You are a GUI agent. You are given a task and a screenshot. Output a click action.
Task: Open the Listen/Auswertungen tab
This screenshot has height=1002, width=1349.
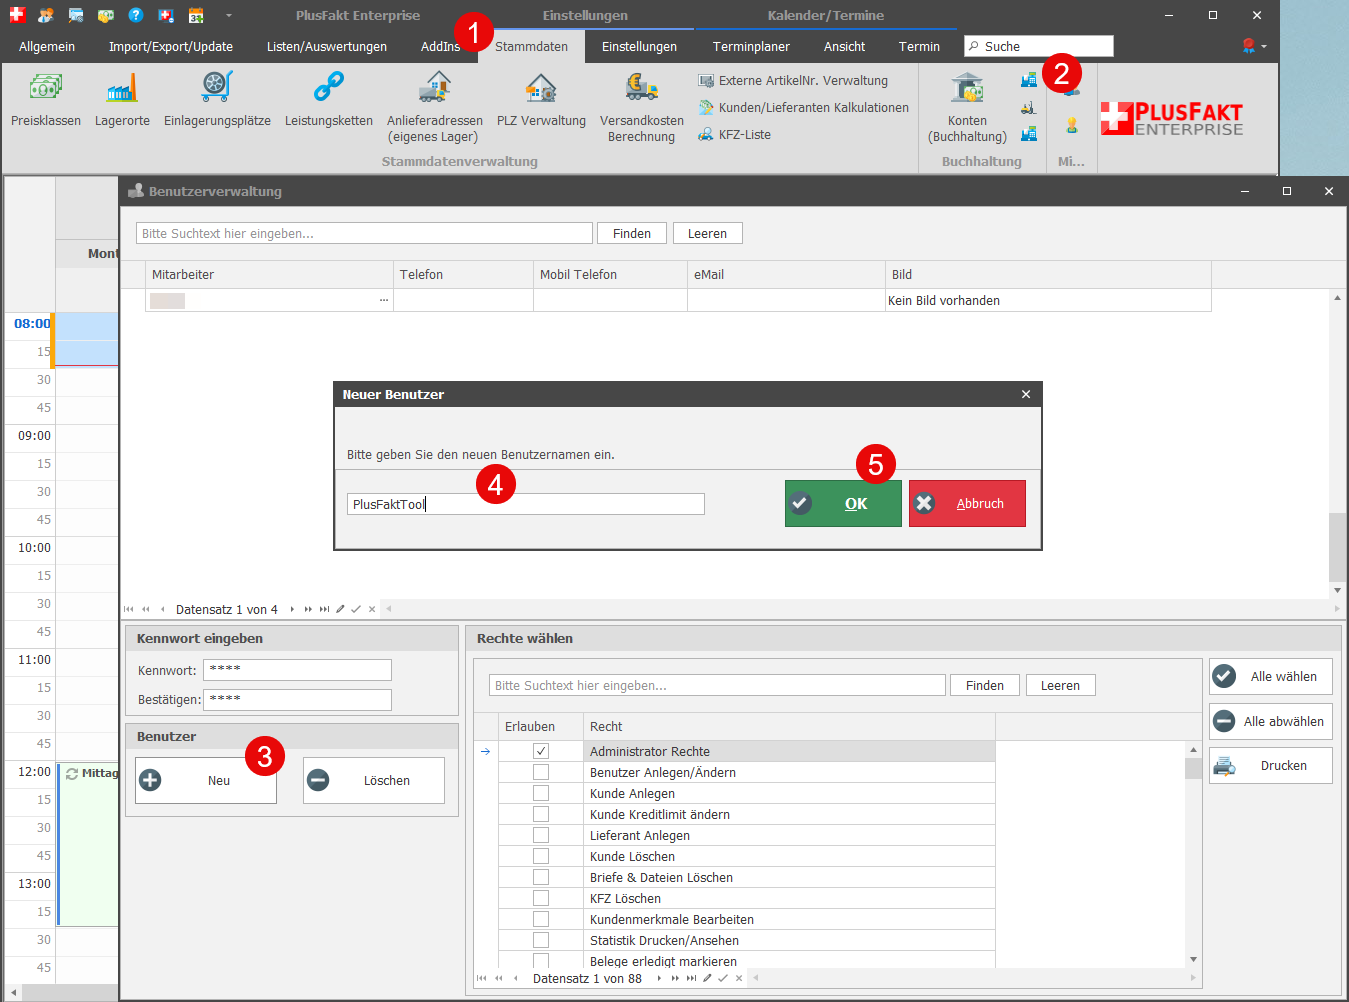pyautogui.click(x=327, y=47)
